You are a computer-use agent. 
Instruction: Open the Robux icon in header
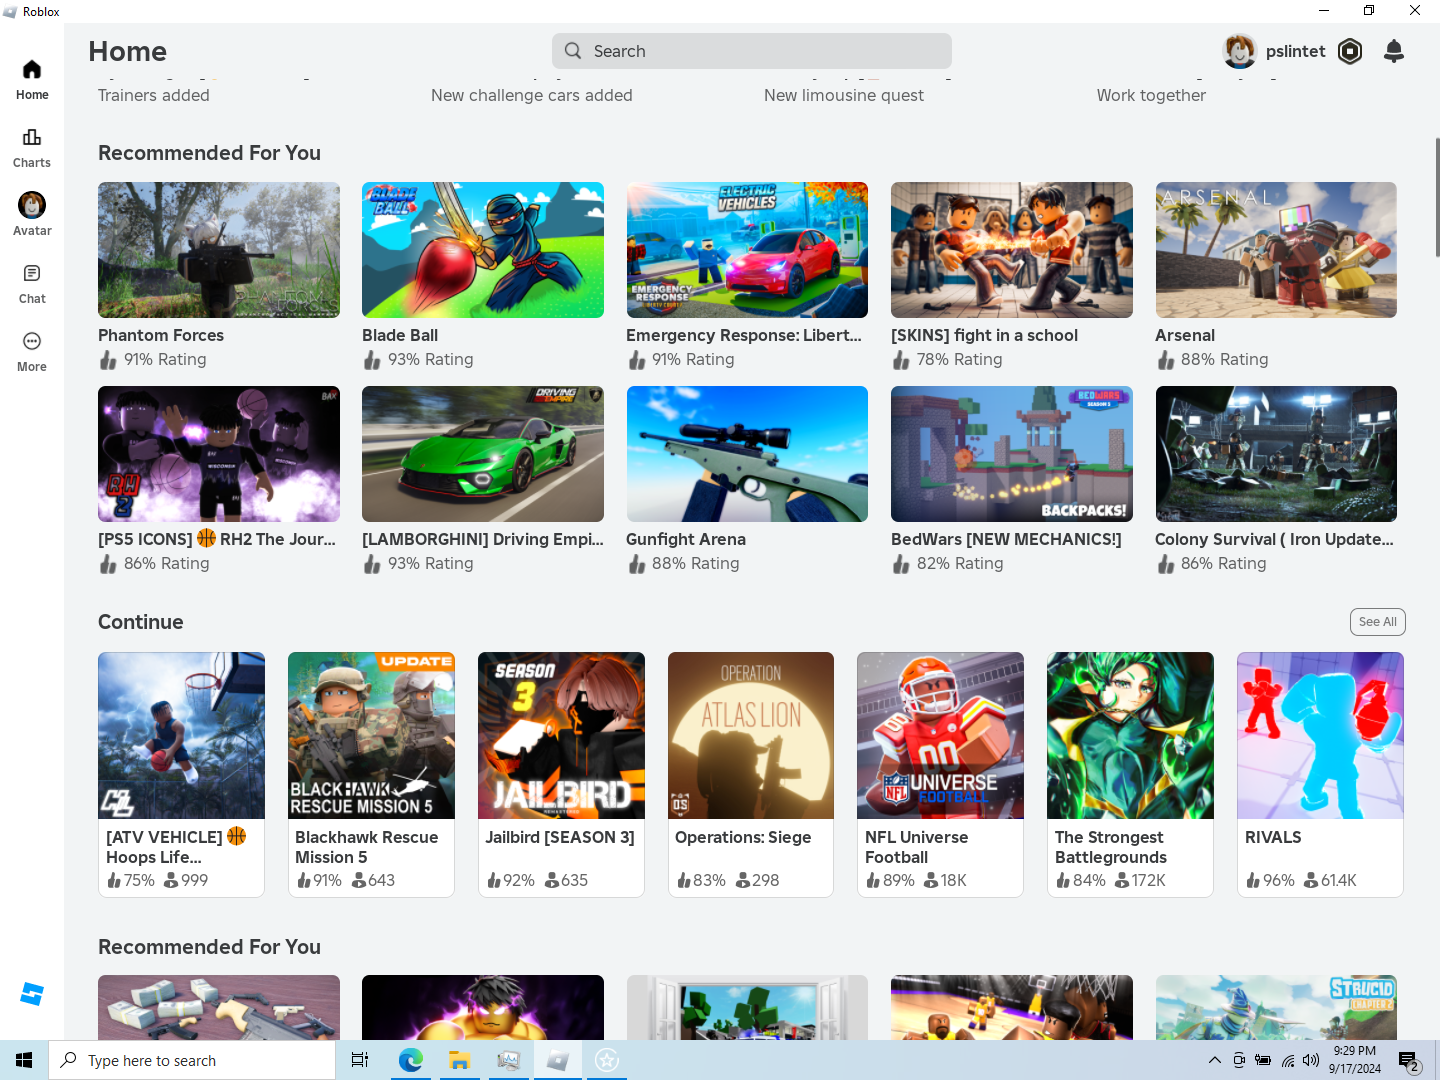coord(1350,51)
